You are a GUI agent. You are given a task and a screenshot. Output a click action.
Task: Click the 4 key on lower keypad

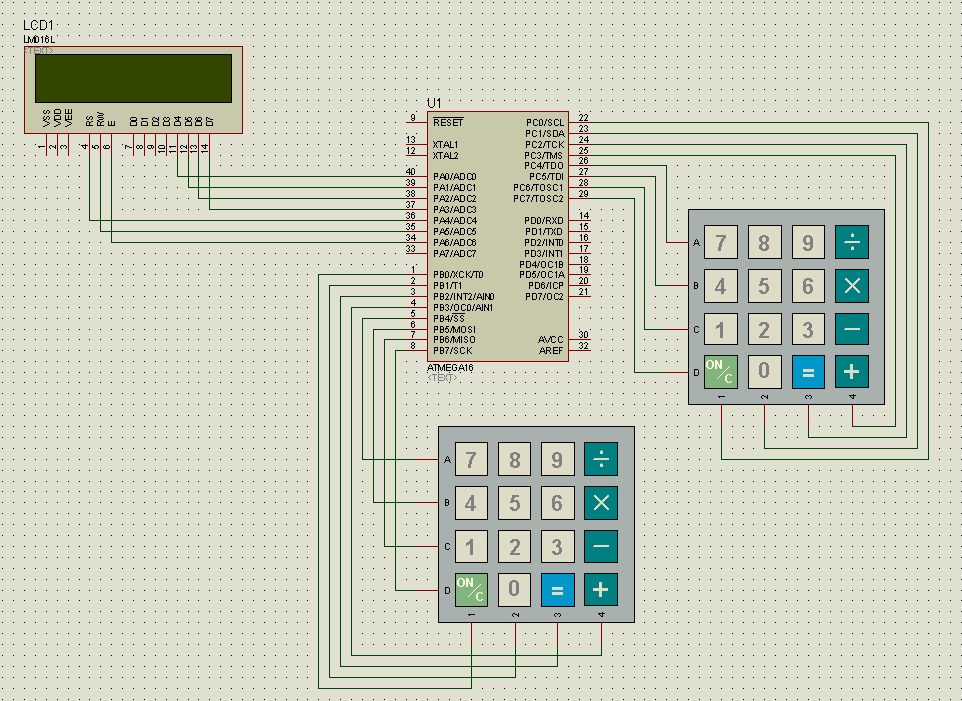click(471, 503)
